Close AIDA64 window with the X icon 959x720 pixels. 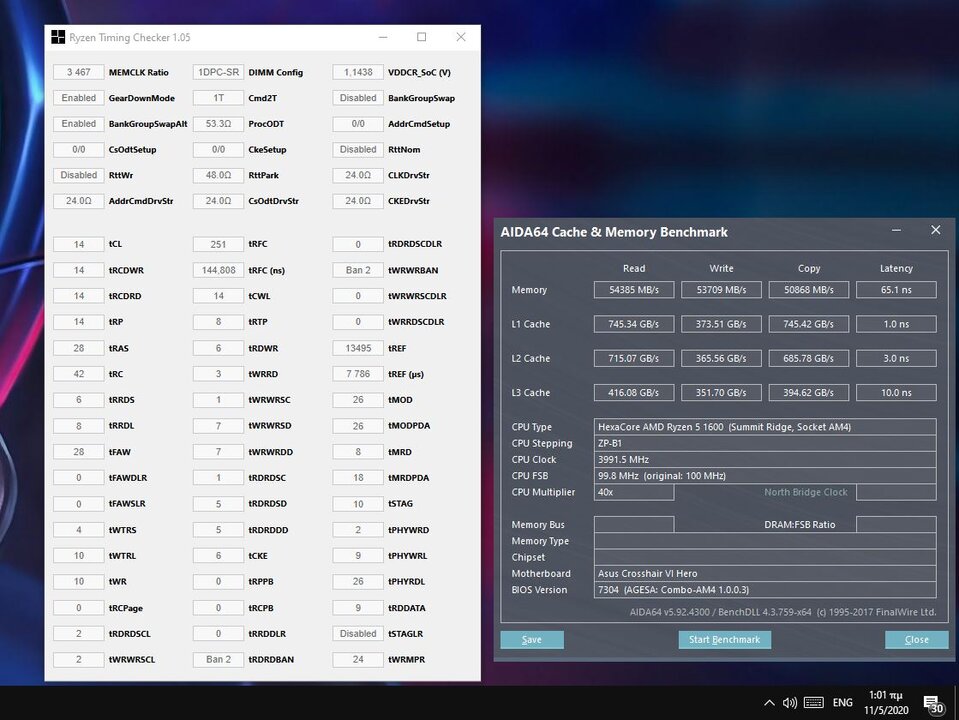point(936,230)
